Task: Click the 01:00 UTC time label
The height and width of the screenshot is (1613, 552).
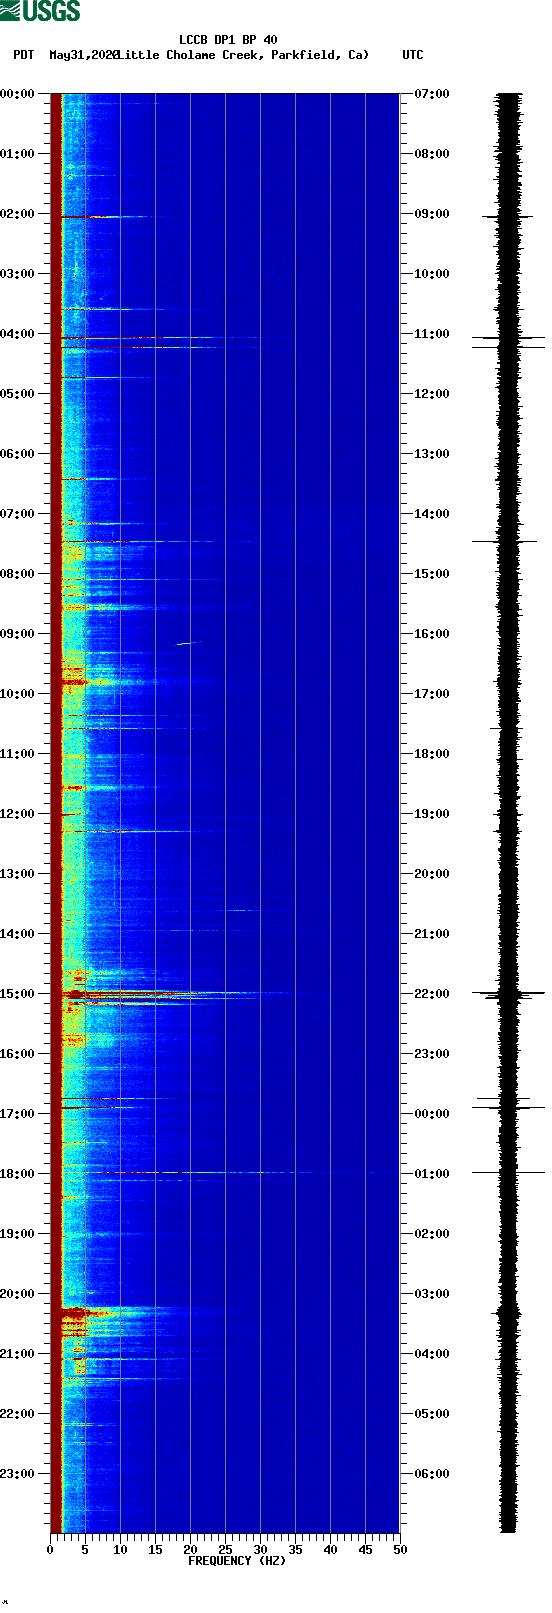Action: pos(431,1174)
